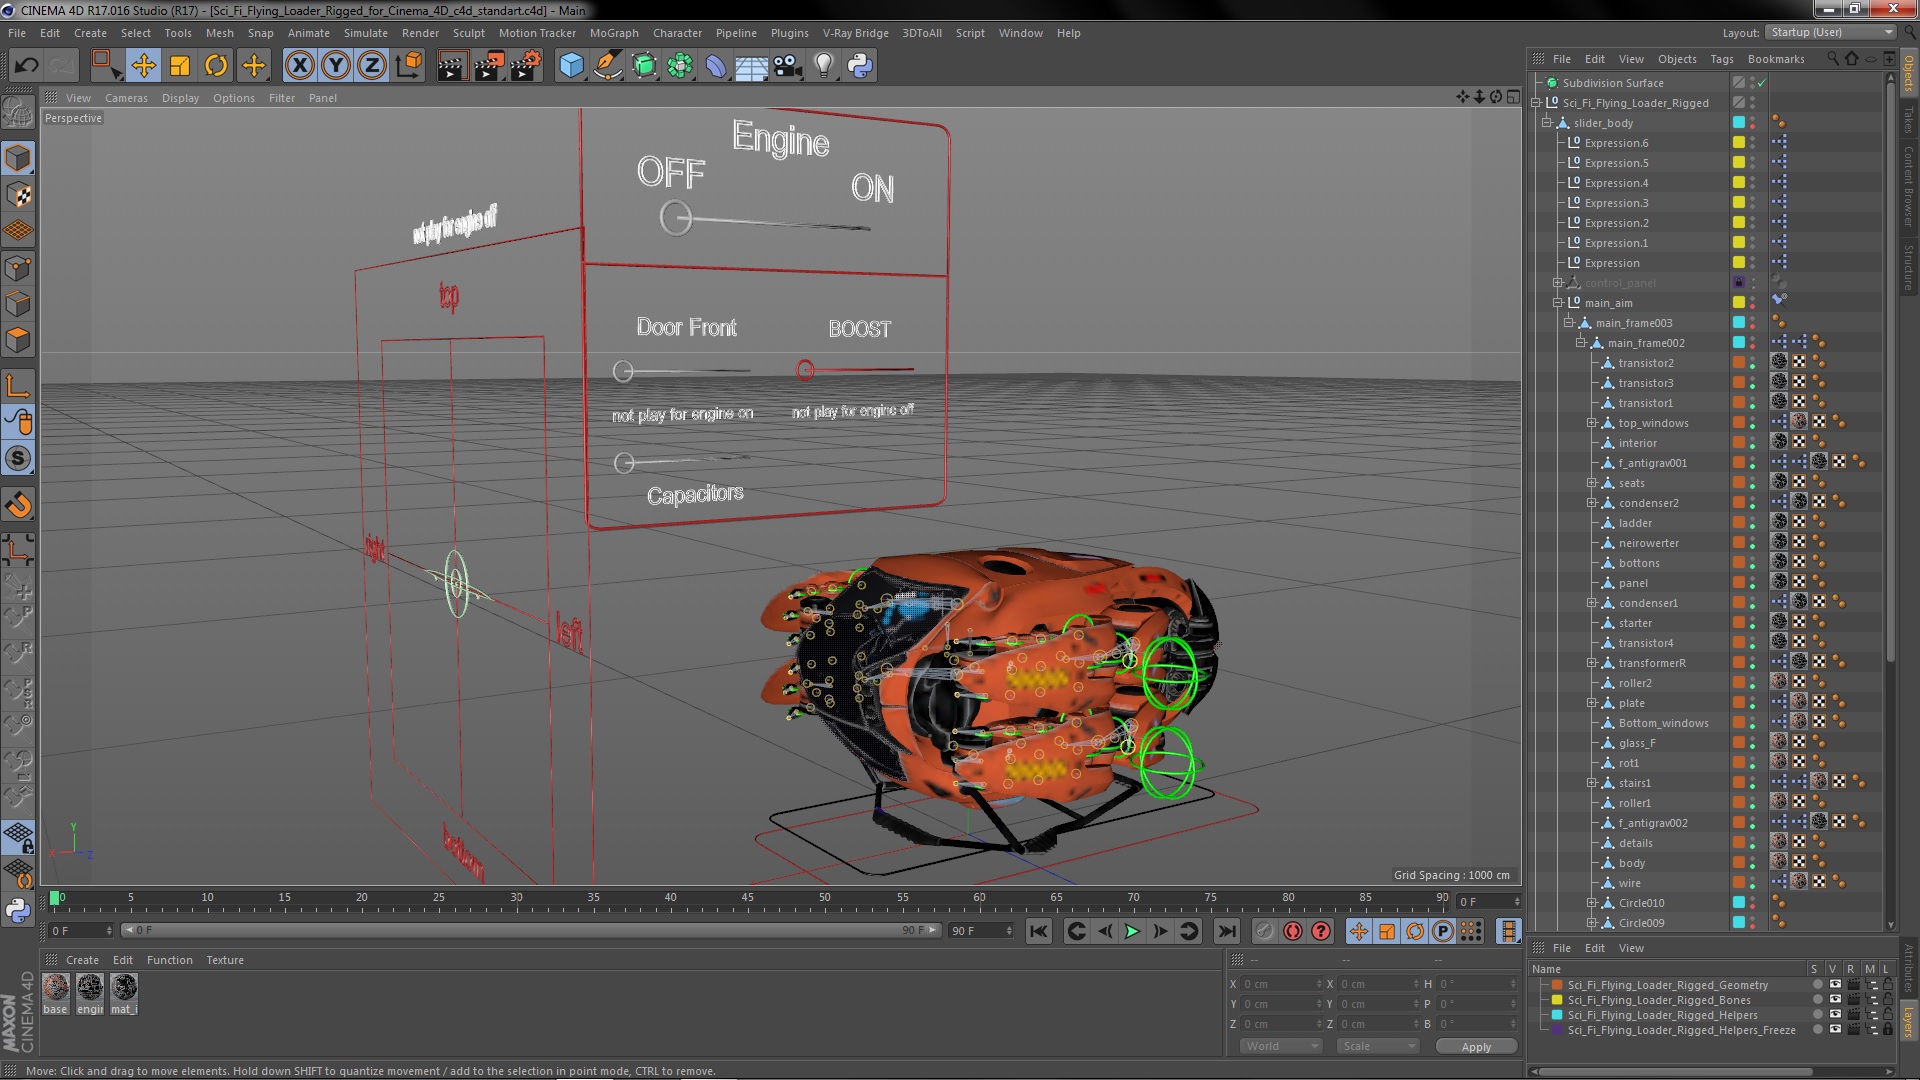The image size is (1920, 1080).
Task: Toggle Enable Snap S icon
Action: tap(18, 458)
